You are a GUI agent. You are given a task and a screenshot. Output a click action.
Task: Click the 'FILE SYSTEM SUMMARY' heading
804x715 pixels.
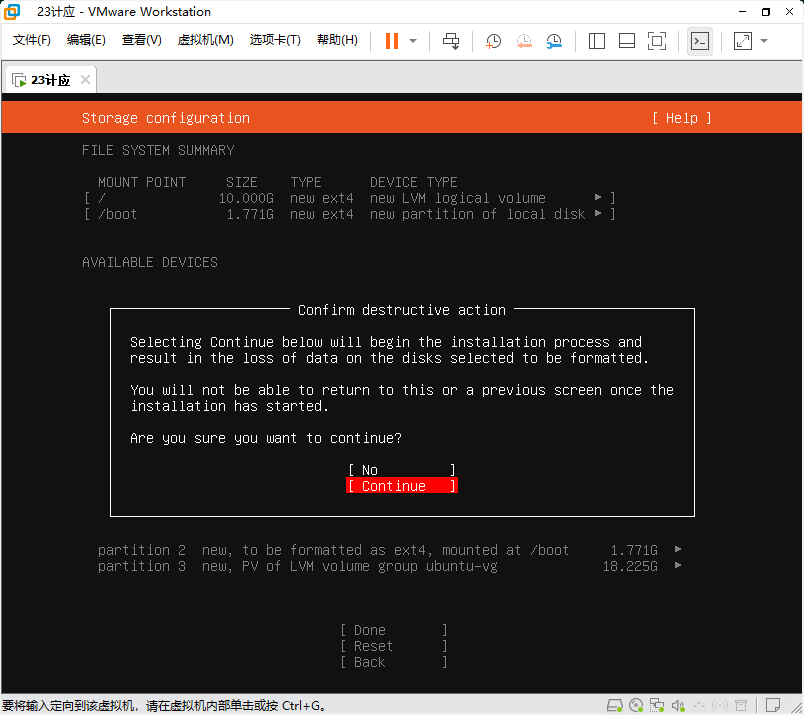click(x=158, y=150)
